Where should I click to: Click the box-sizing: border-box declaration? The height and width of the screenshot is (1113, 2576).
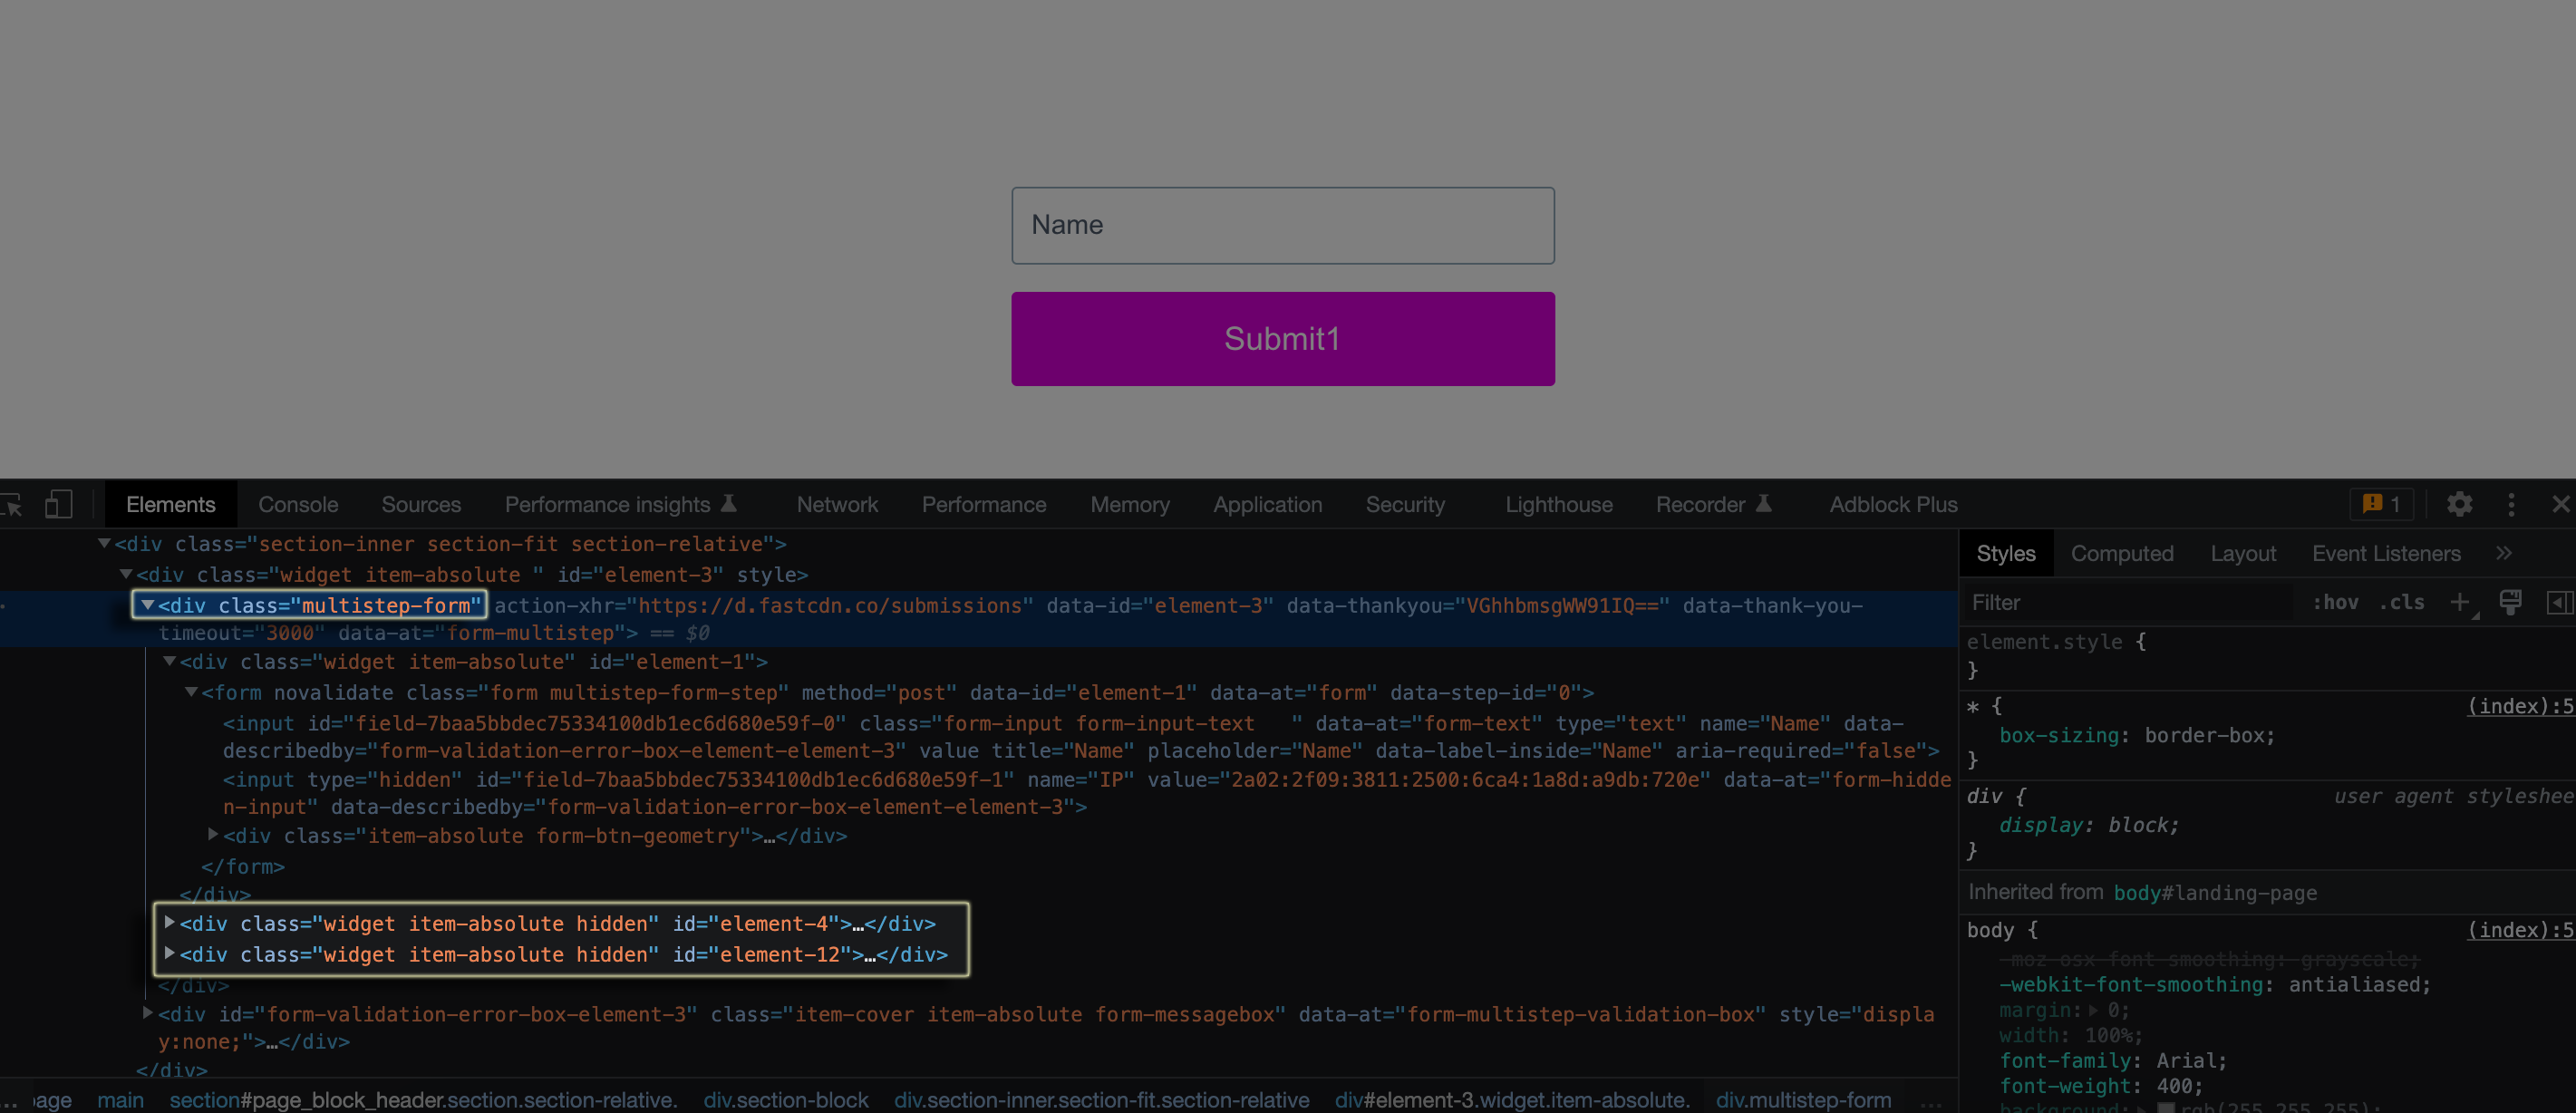click(x=2137, y=735)
